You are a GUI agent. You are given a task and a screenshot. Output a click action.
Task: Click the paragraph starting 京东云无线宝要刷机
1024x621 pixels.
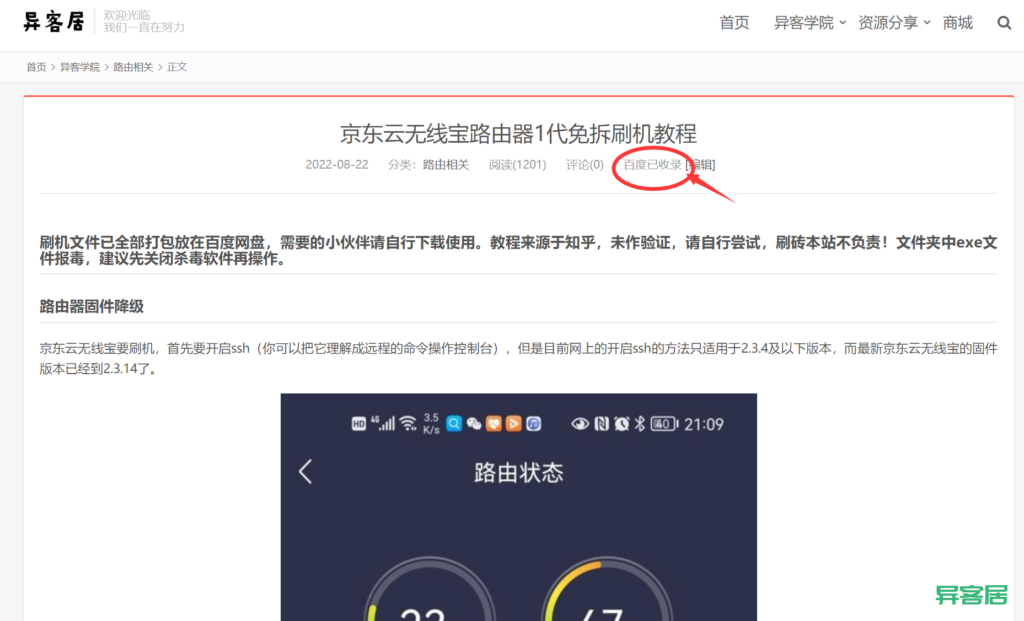[519, 358]
